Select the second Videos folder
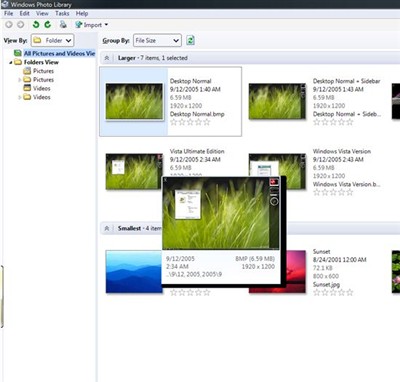 click(42, 97)
